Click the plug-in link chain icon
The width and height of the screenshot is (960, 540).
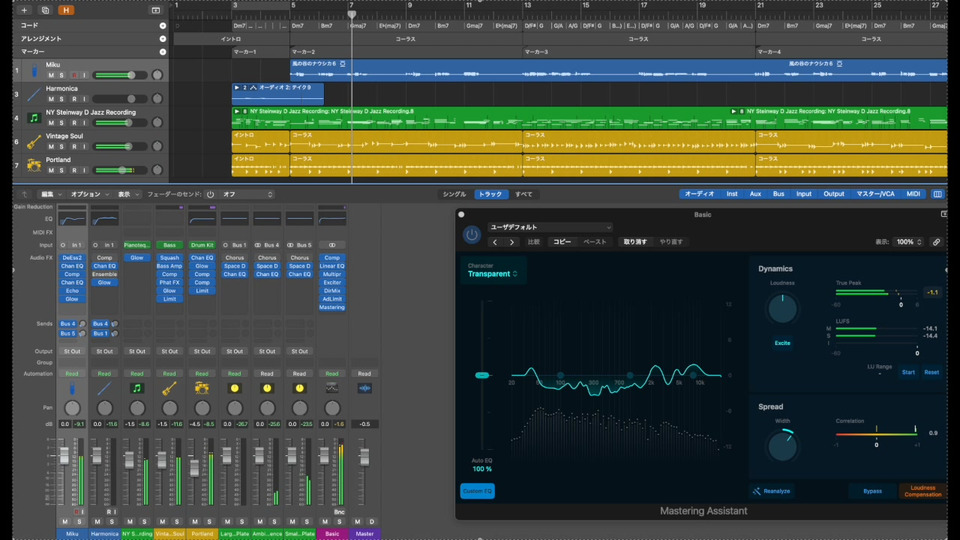(936, 242)
